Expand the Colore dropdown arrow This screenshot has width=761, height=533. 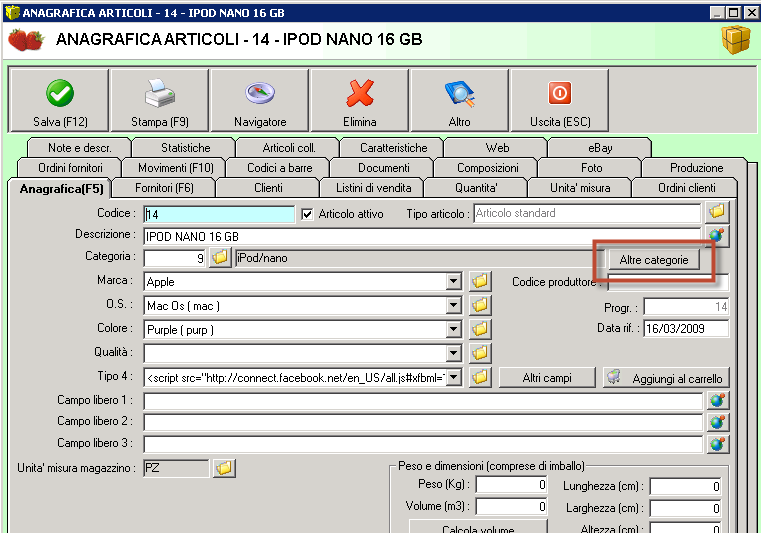click(x=453, y=330)
